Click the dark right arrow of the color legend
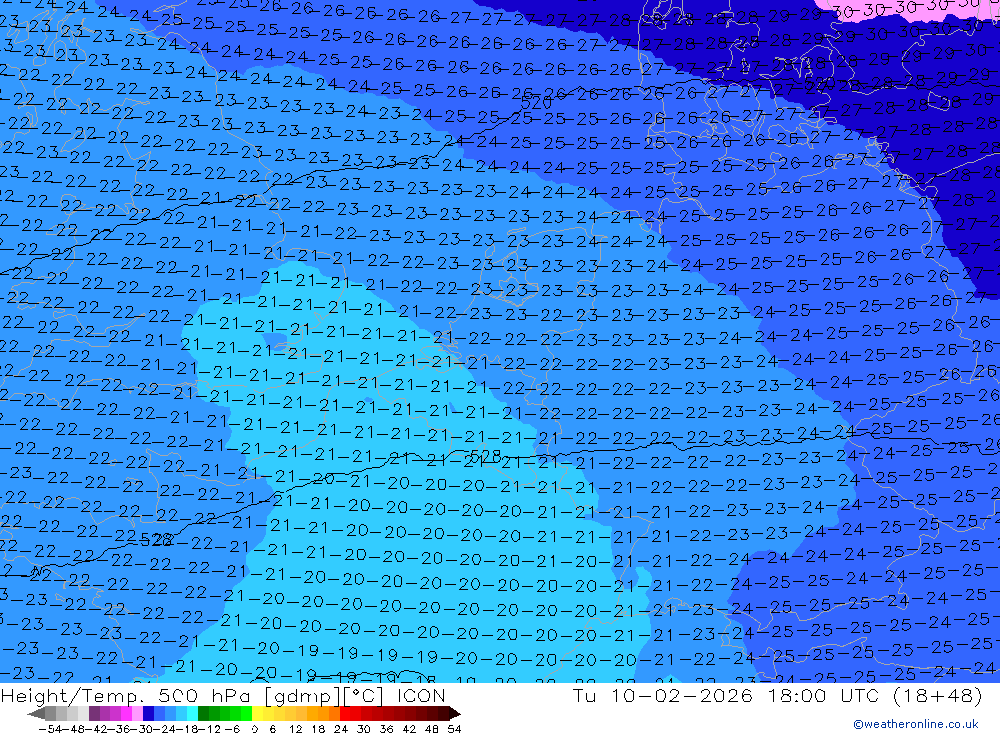The width and height of the screenshot is (1000, 733). tap(455, 713)
